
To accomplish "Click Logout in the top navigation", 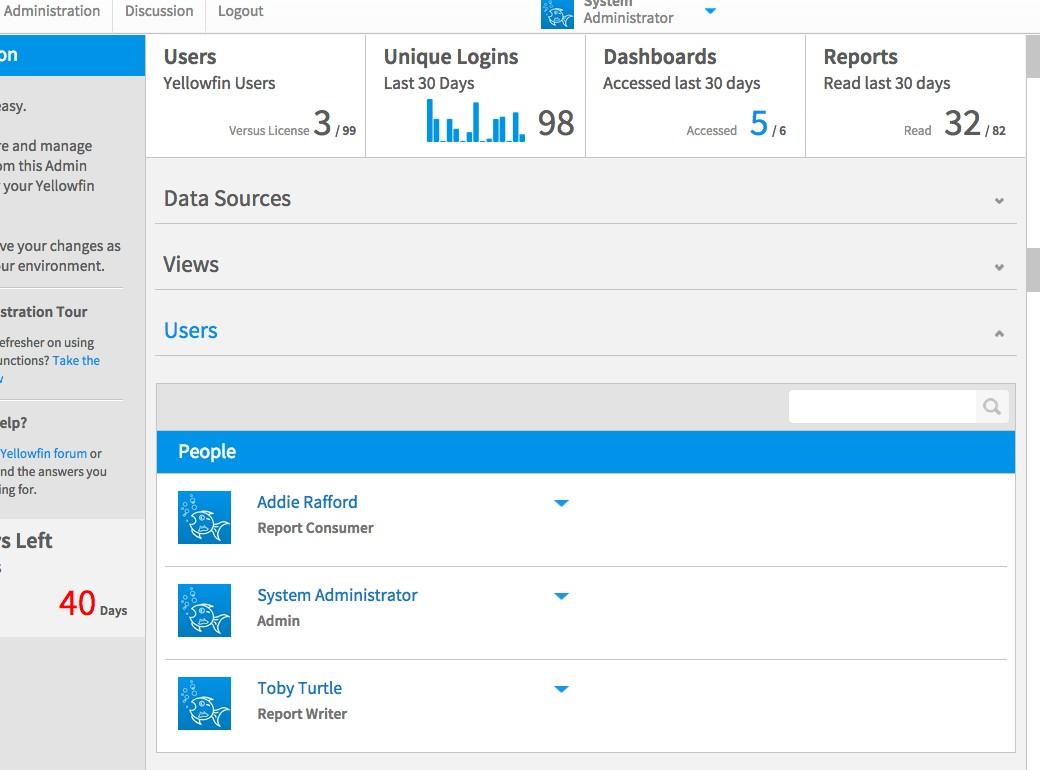I will coord(240,11).
